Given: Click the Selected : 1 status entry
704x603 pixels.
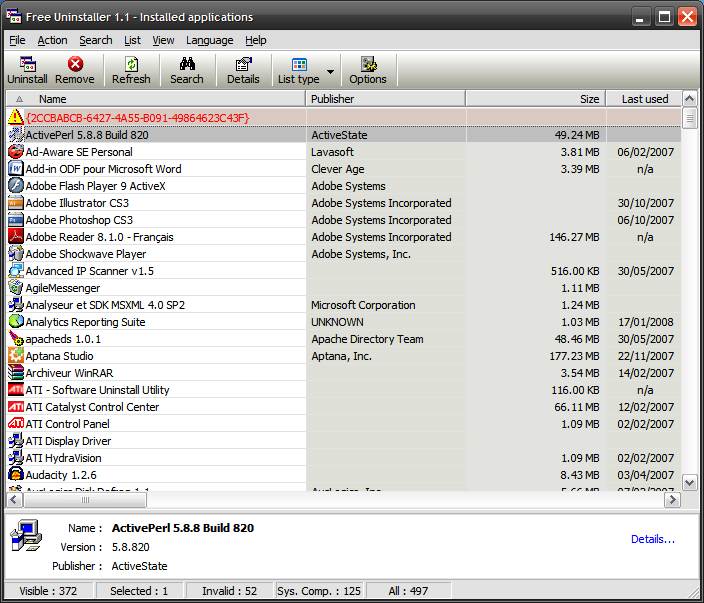Looking at the screenshot, I should click(x=139, y=591).
